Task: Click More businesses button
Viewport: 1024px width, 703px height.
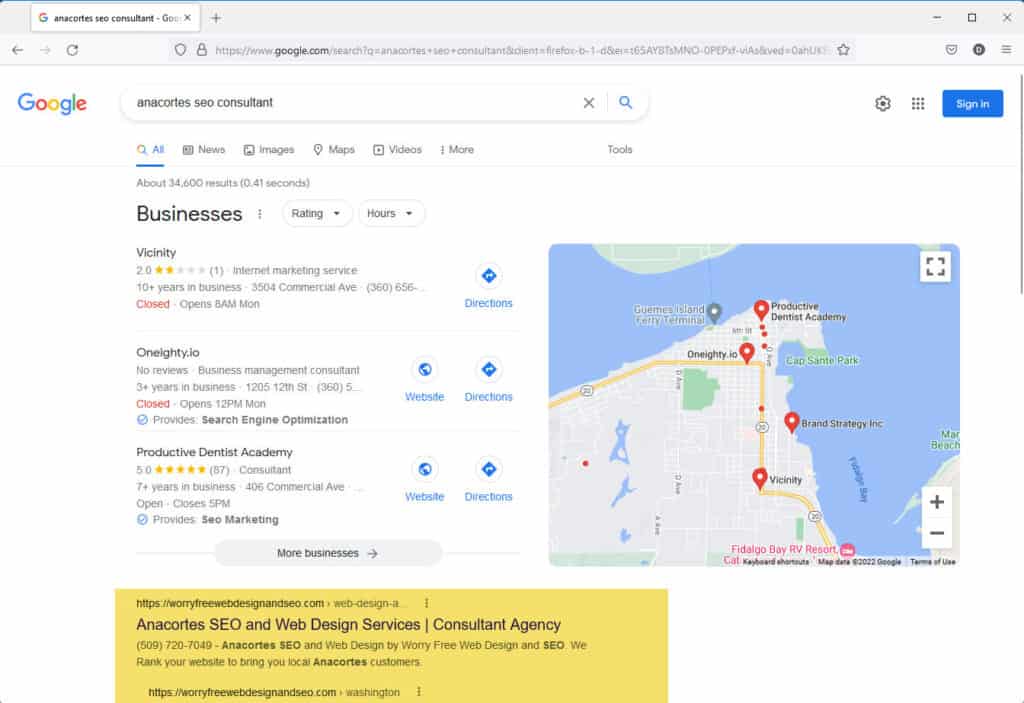Action: point(328,553)
